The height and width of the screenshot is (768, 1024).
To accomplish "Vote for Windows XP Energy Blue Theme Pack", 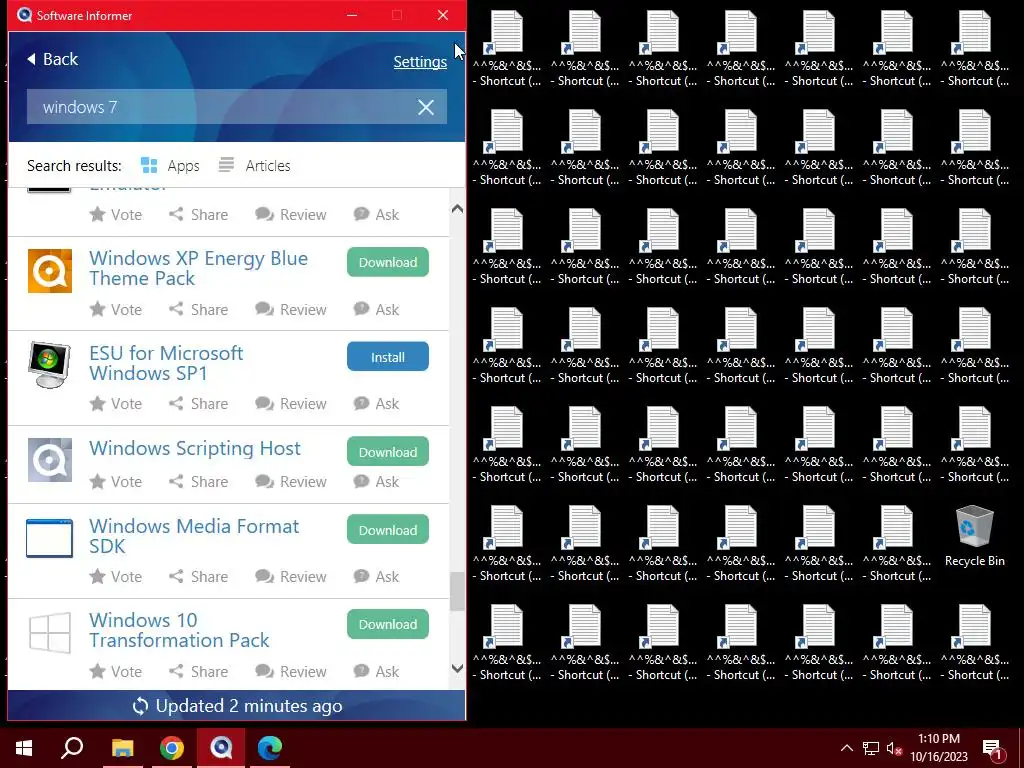I will pos(116,310).
